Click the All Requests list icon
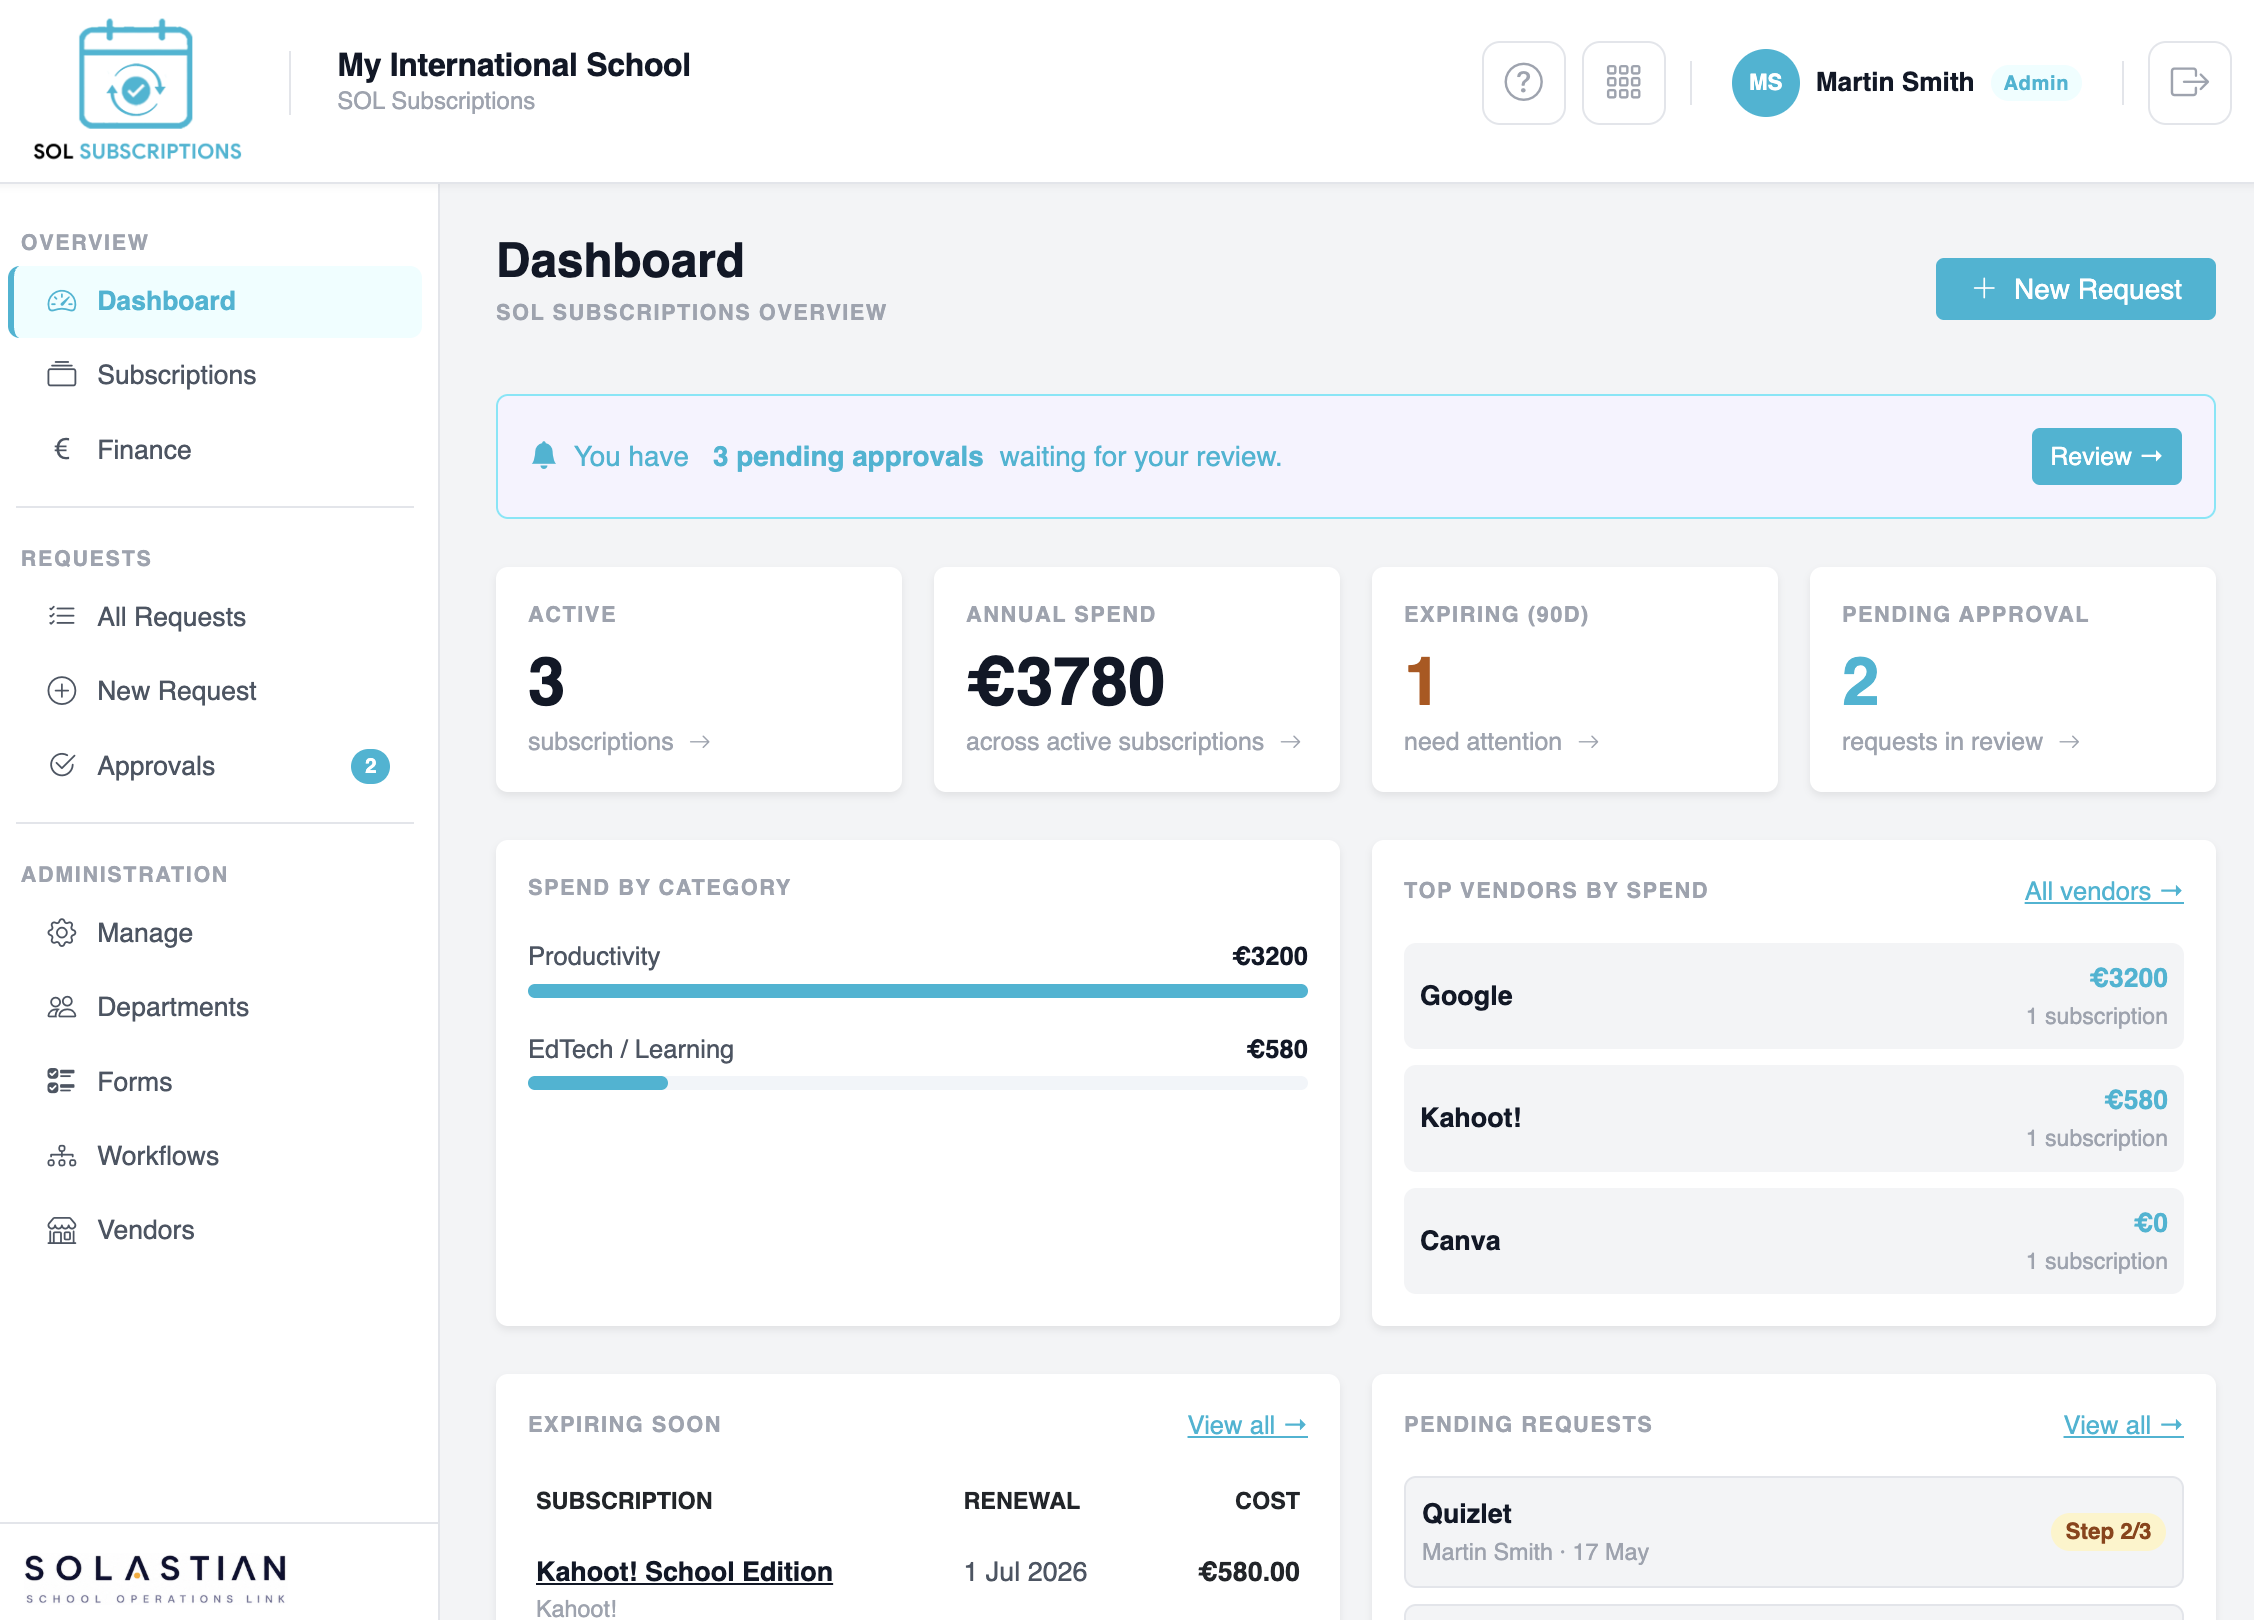 click(x=62, y=616)
